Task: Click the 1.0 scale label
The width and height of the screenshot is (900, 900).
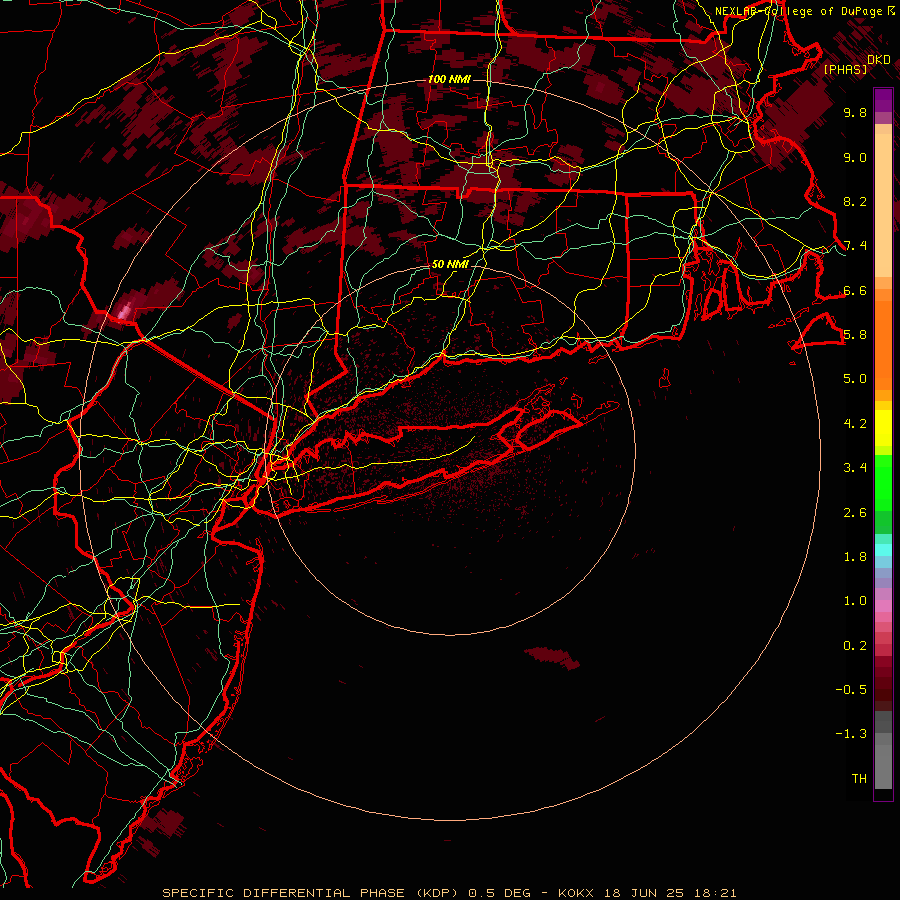Action: [855, 601]
